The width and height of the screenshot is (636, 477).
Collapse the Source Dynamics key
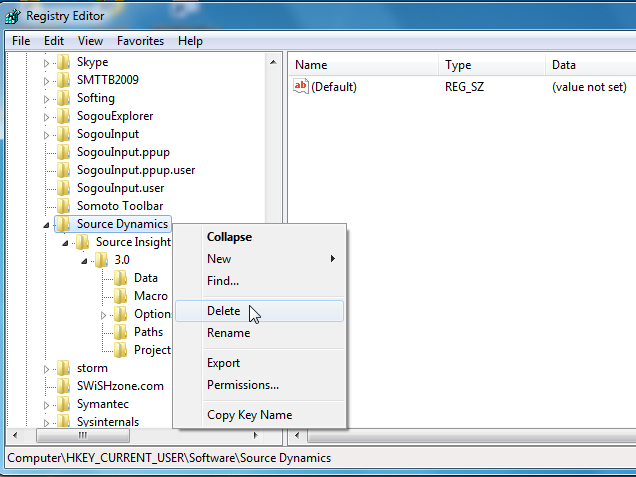point(46,225)
